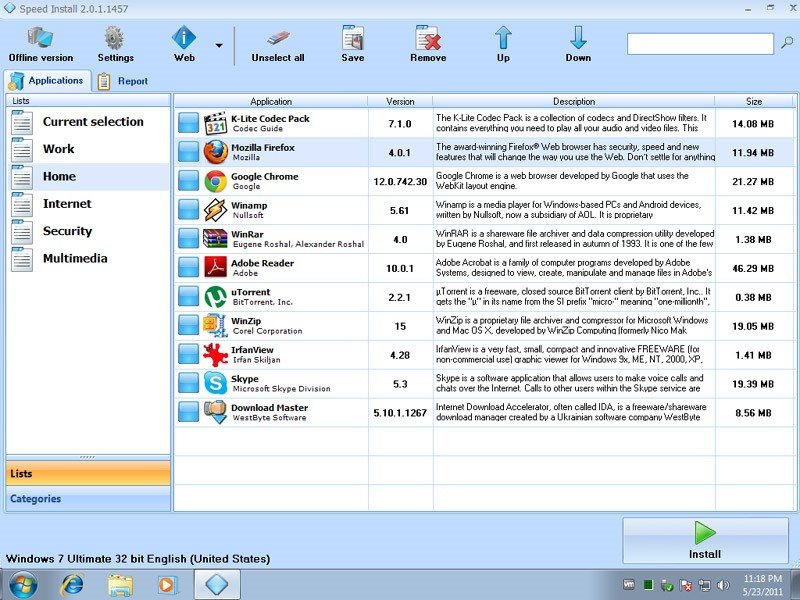The height and width of the screenshot is (600, 800).
Task: Expand the Web dropdown arrow
Action: 219,45
